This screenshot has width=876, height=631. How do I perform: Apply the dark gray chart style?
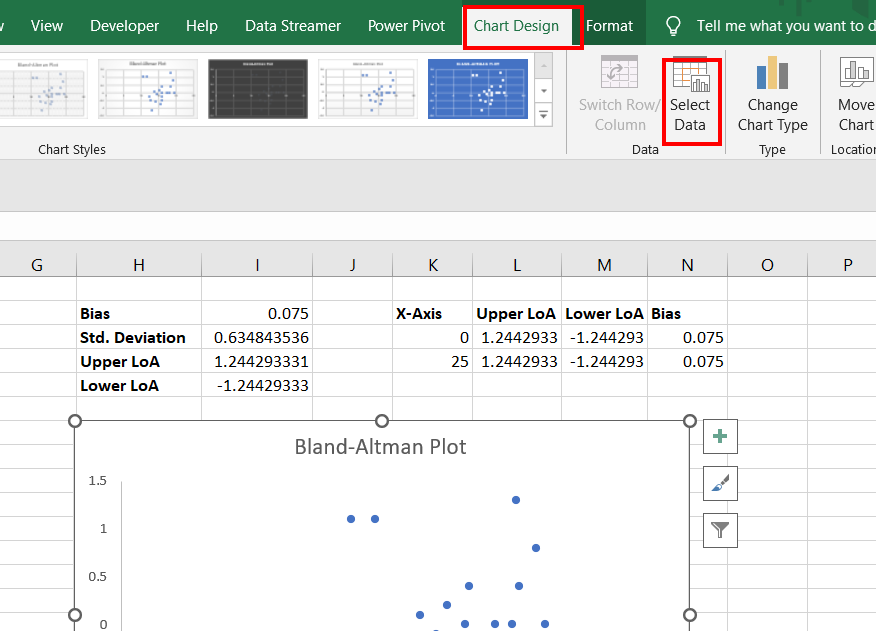(x=258, y=89)
